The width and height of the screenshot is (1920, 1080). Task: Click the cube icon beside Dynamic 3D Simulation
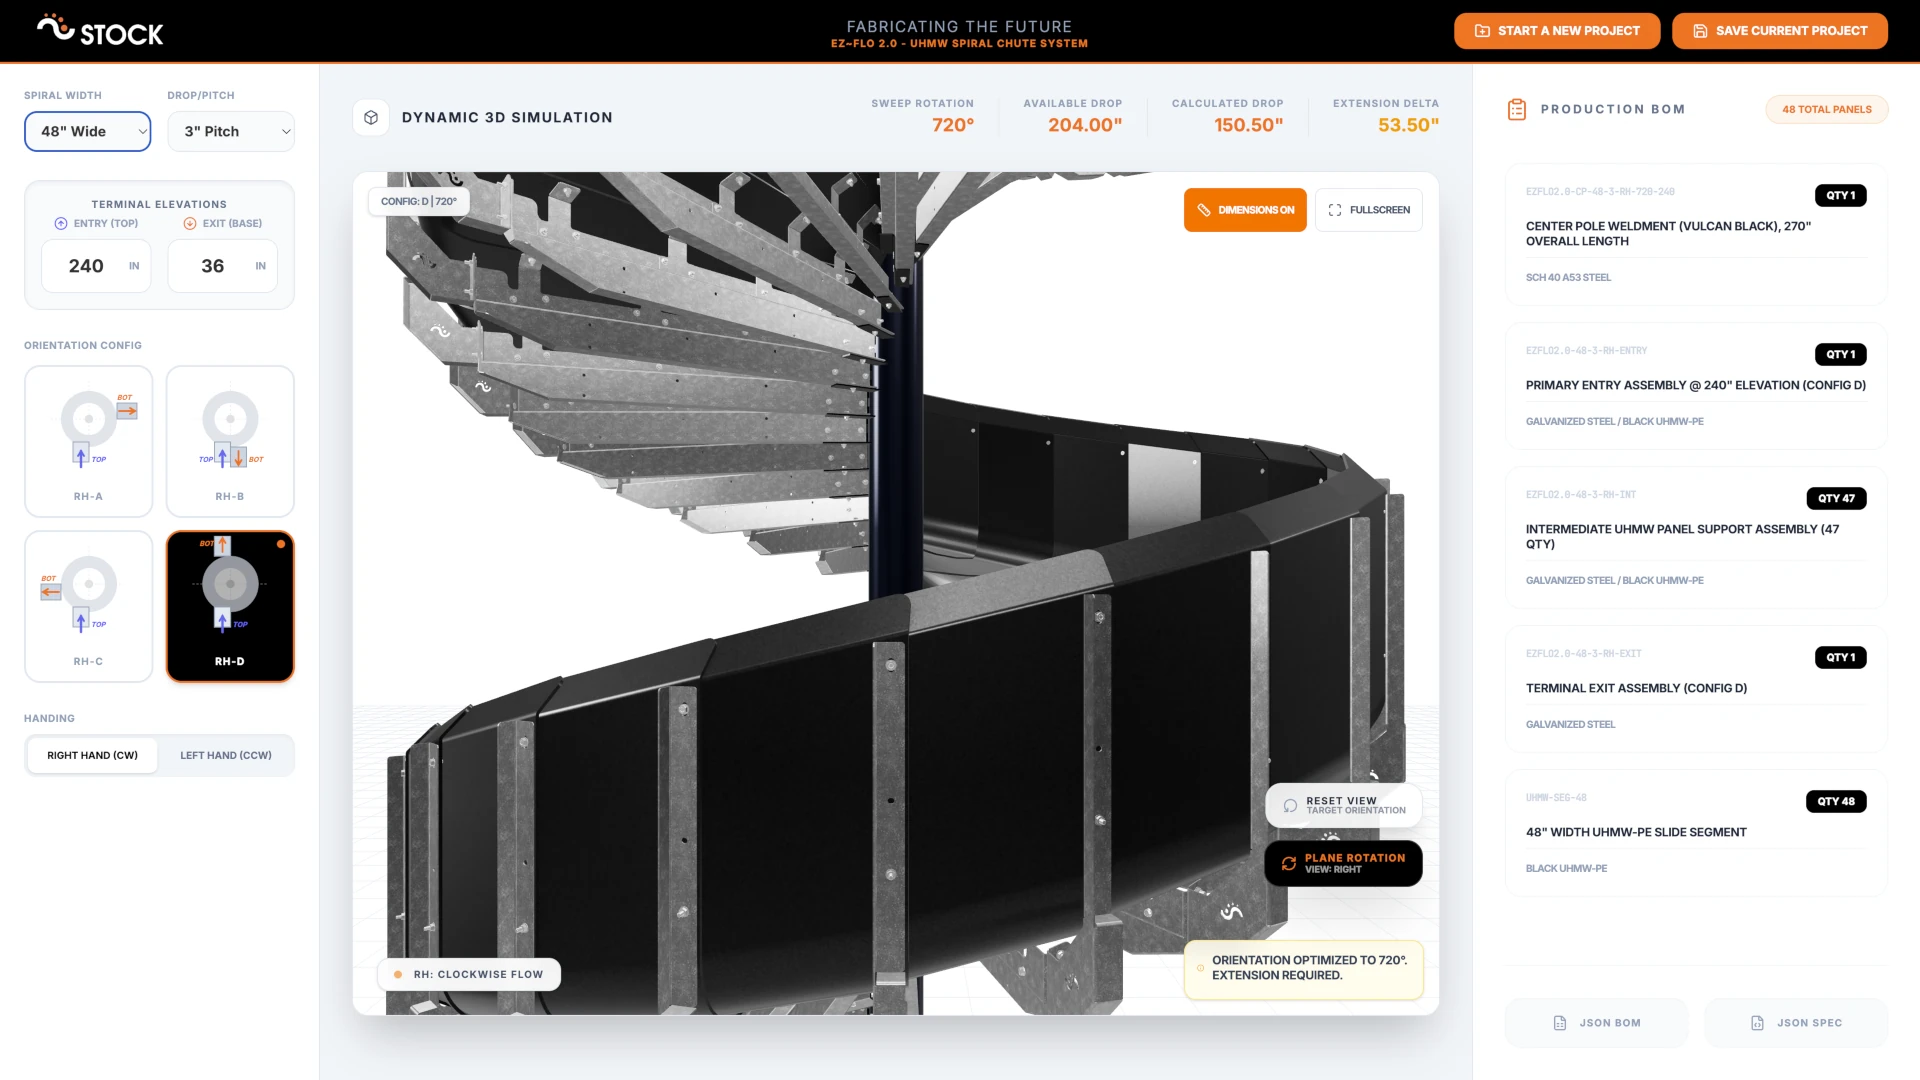(x=371, y=117)
